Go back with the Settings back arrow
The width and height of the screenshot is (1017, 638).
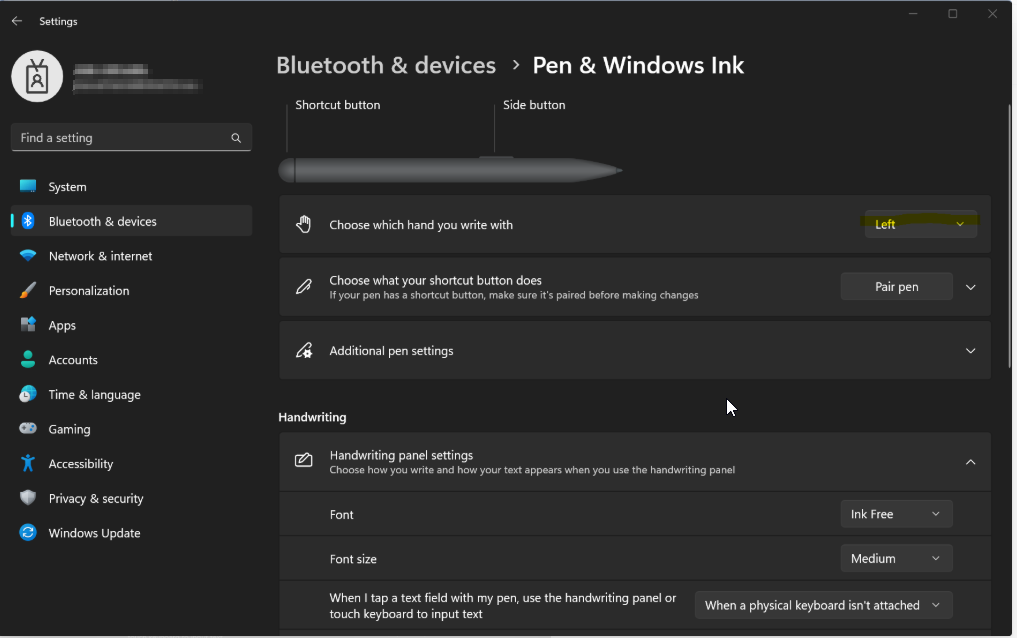(17, 21)
